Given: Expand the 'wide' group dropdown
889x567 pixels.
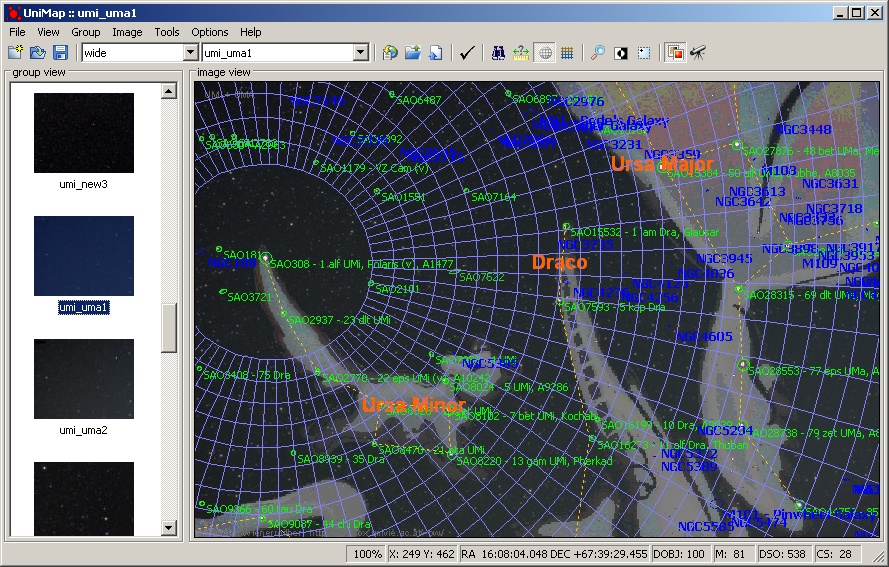Looking at the screenshot, I should coord(190,53).
